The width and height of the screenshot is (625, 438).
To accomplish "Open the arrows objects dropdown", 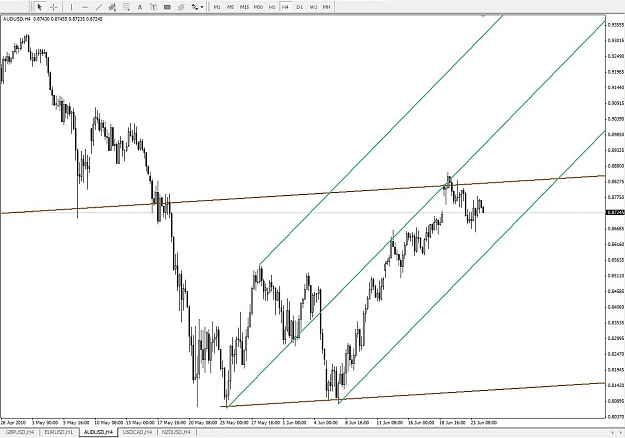I will pyautogui.click(x=197, y=7).
